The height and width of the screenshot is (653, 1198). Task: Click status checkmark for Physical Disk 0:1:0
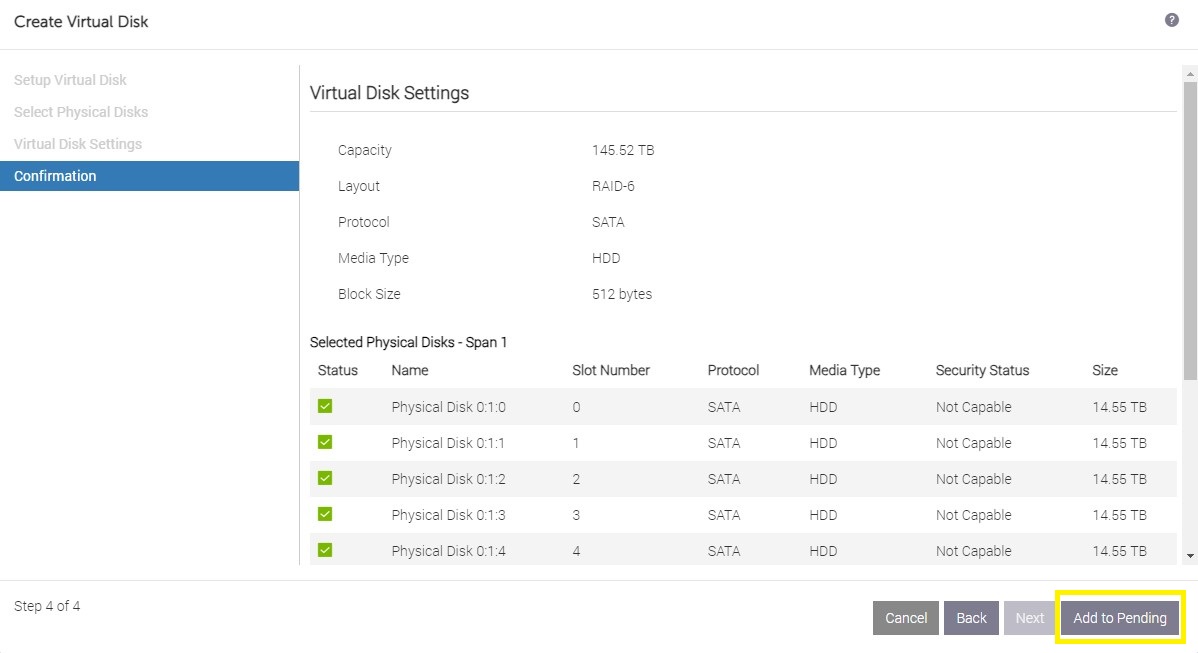click(325, 406)
